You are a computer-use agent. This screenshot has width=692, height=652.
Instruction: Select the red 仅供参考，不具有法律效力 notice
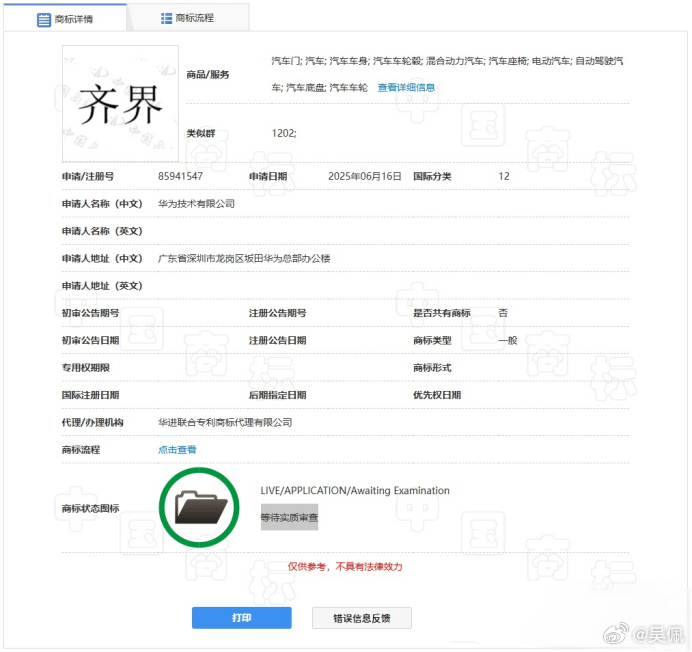click(345, 566)
